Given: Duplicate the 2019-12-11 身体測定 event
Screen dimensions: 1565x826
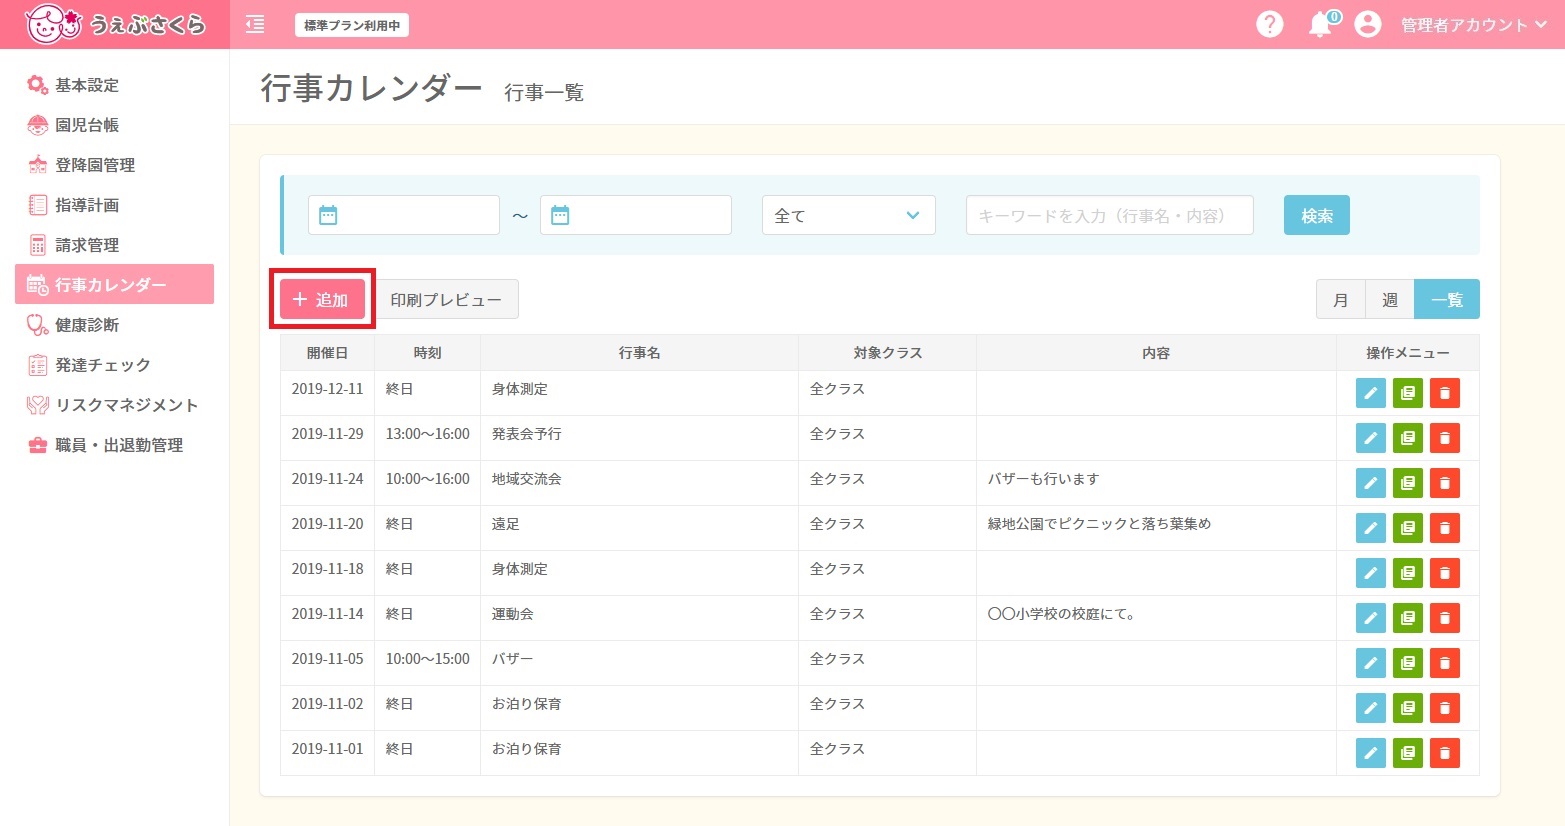Looking at the screenshot, I should tap(1408, 393).
